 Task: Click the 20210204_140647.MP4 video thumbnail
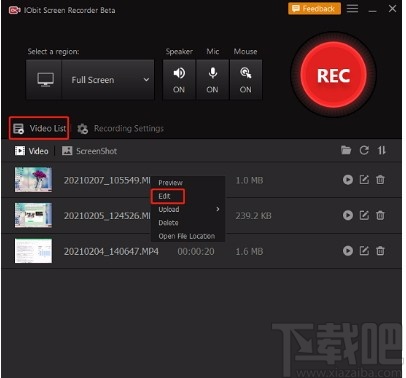pyautogui.click(x=33, y=251)
